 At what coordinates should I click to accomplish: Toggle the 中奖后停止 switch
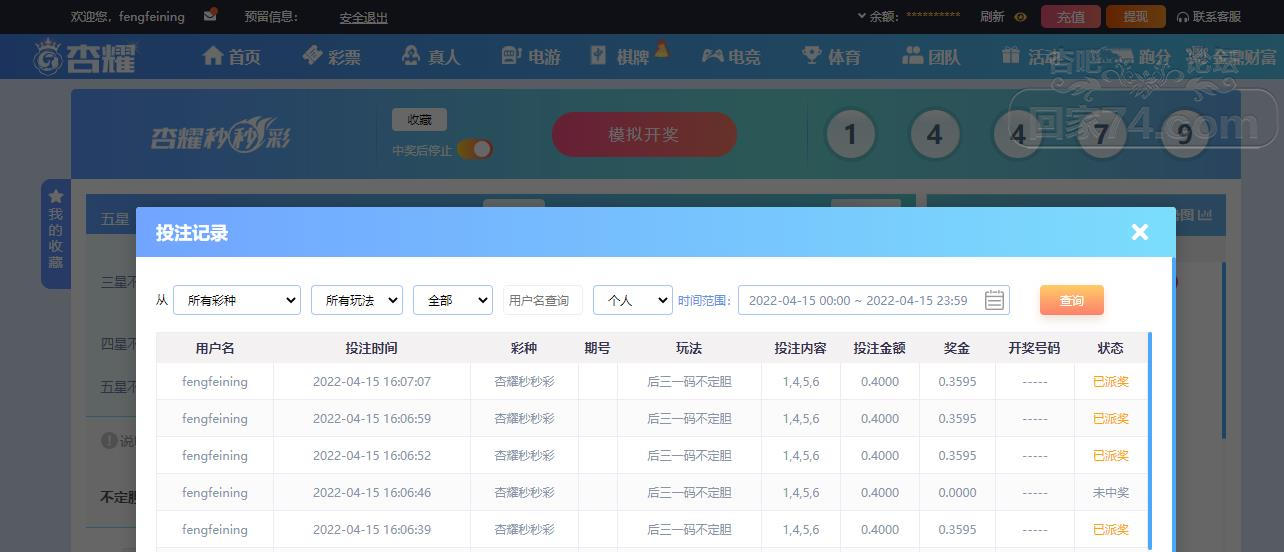(476, 149)
